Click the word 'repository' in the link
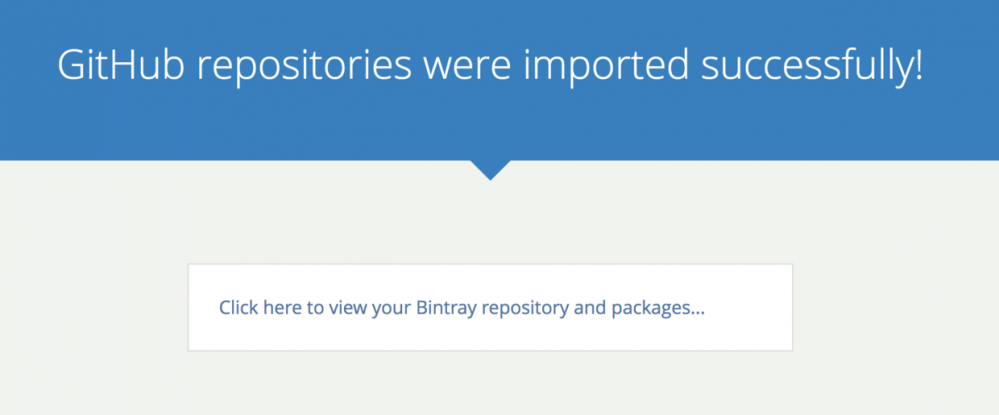This screenshot has width=999, height=415. 525,308
